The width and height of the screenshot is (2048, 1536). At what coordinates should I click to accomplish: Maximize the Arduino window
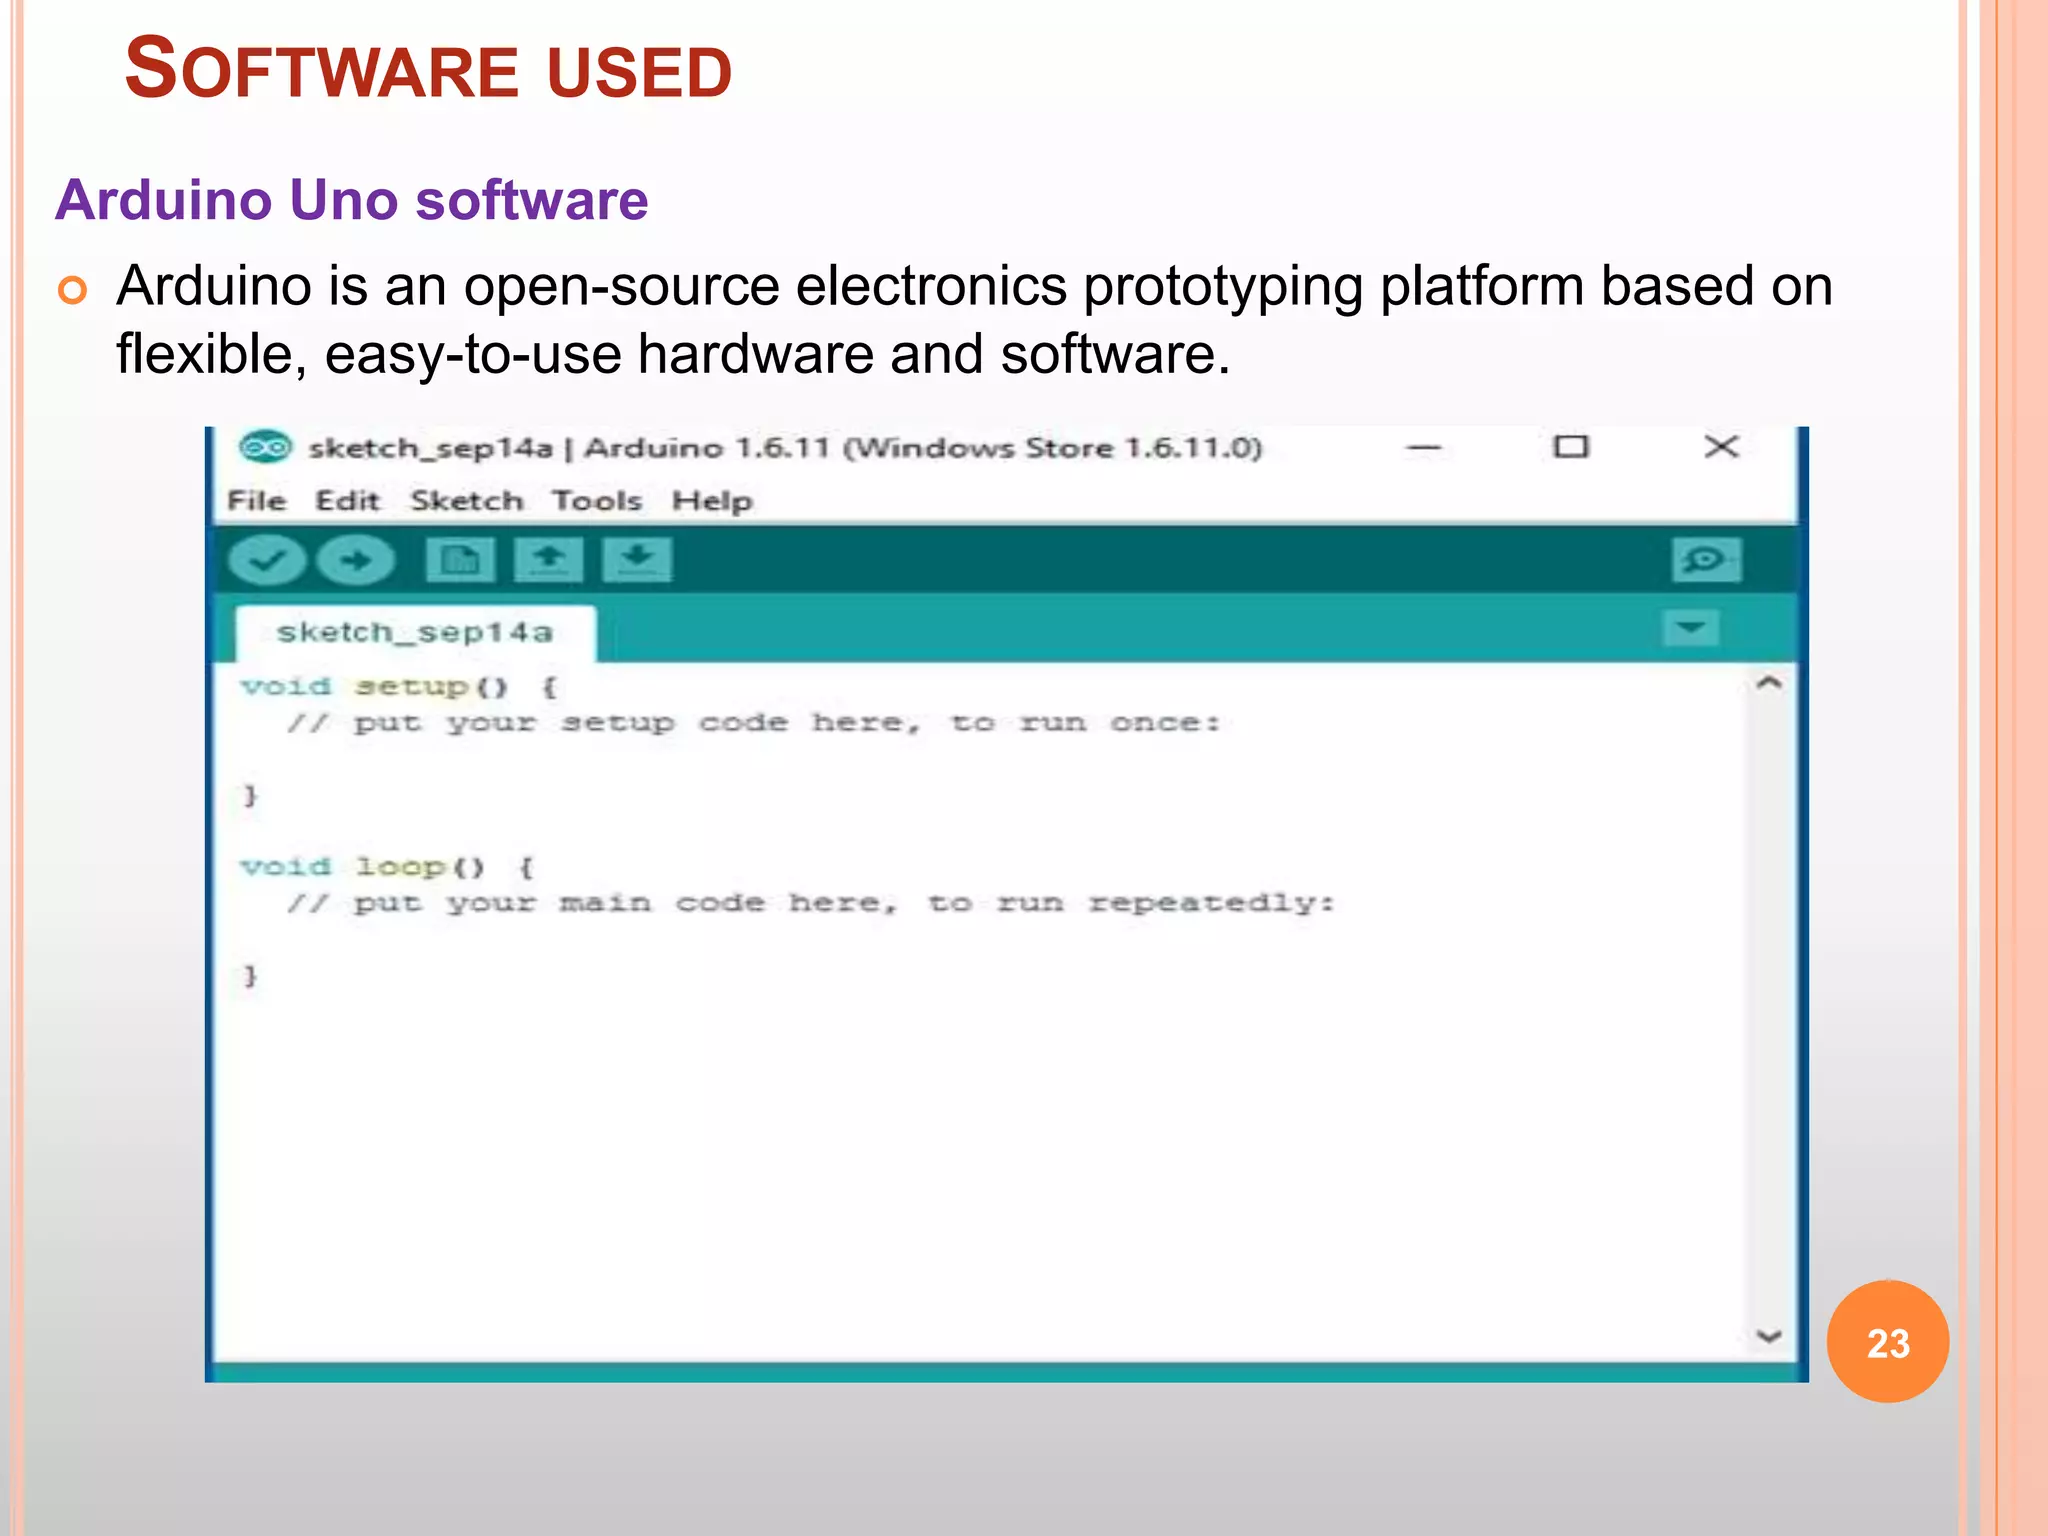coord(1571,447)
